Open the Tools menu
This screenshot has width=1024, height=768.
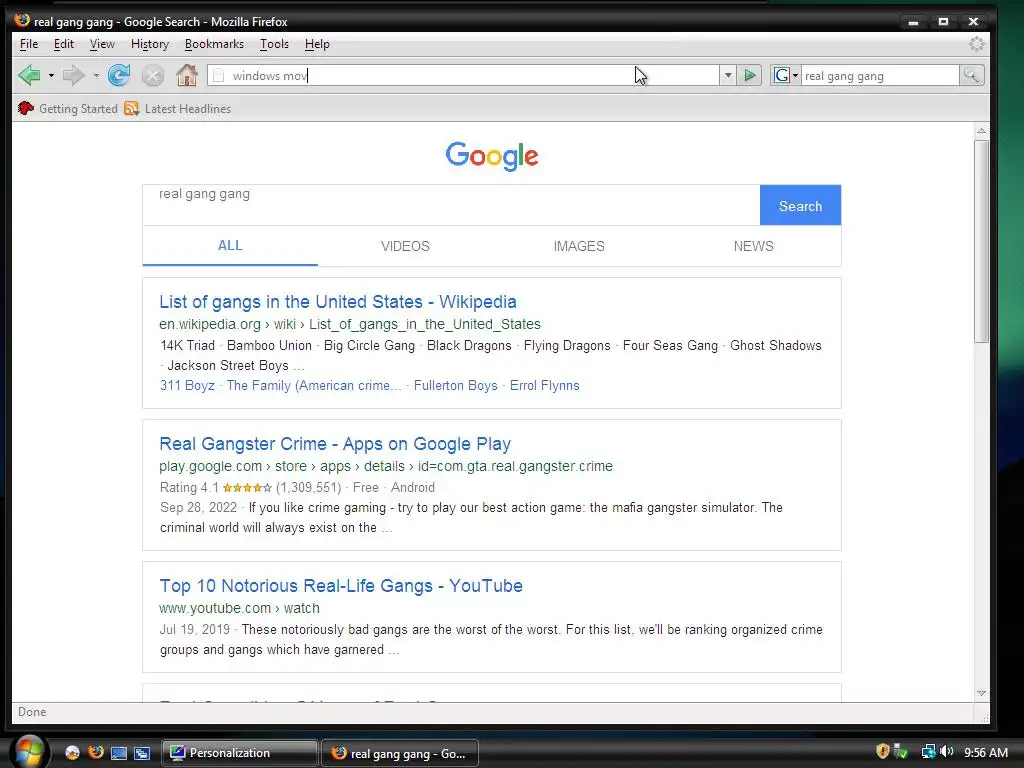click(274, 44)
